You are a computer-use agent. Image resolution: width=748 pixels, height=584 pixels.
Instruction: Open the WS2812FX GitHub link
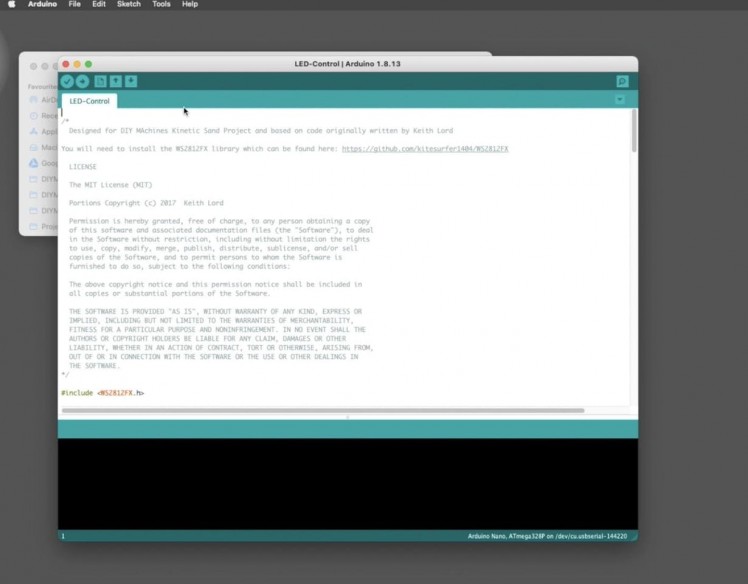pyautogui.click(x=425, y=149)
